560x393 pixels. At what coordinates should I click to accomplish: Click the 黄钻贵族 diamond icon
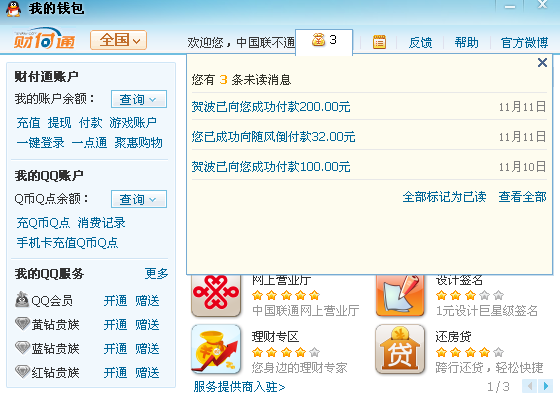22,324
